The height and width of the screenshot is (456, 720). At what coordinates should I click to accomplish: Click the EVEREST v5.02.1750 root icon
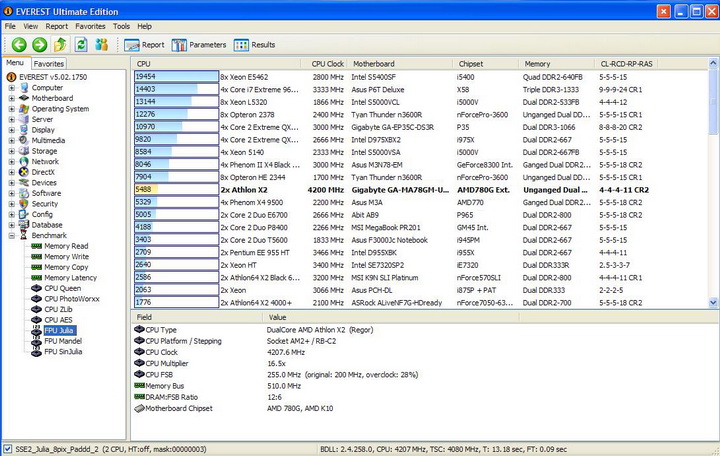tap(11, 77)
